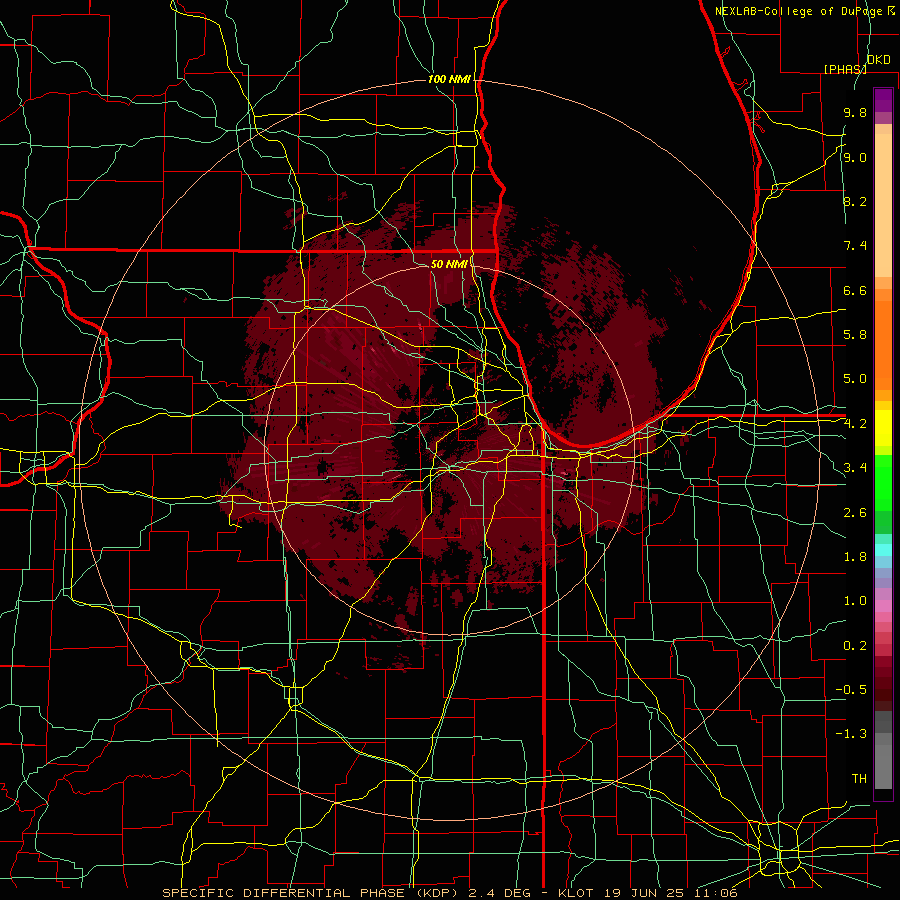
Task: Click the 3.4 value on the scale
Action: [x=855, y=468]
